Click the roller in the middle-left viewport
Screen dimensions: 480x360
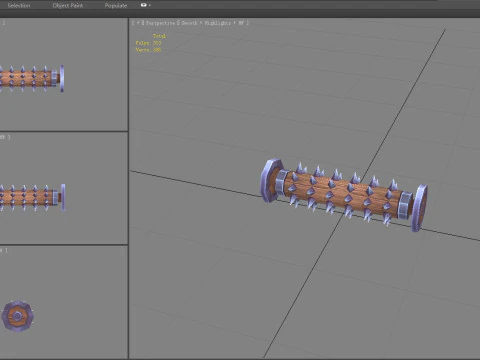coord(33,198)
